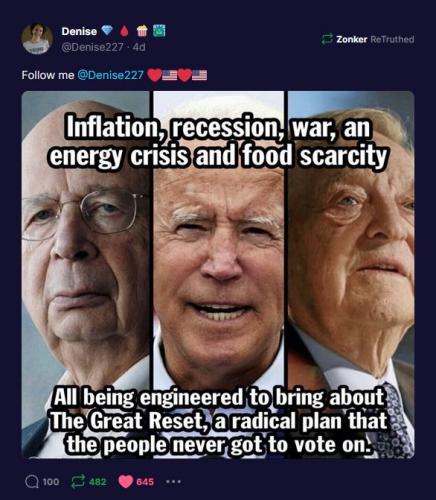
Task: Click the @Denise227 handle under the name
Action: 93,47
